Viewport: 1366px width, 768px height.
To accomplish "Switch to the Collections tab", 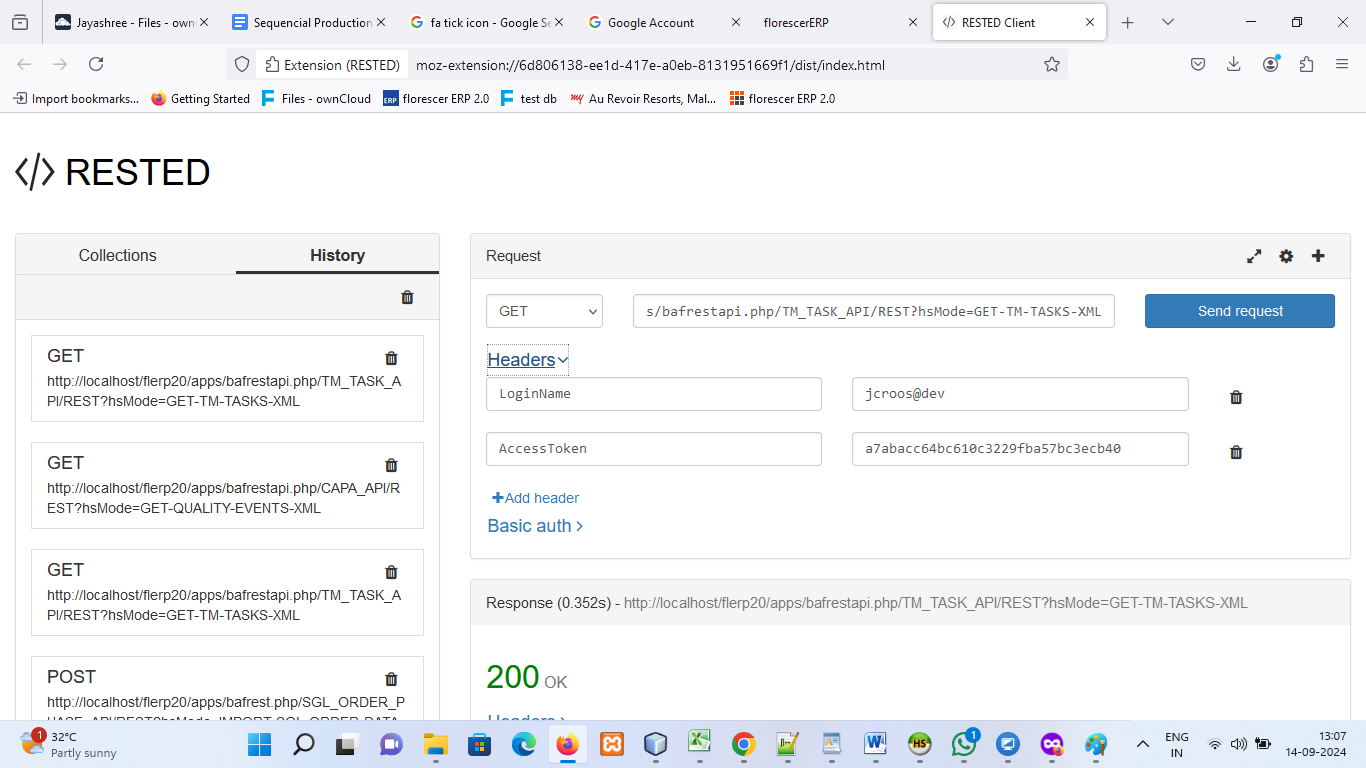I will (x=118, y=255).
